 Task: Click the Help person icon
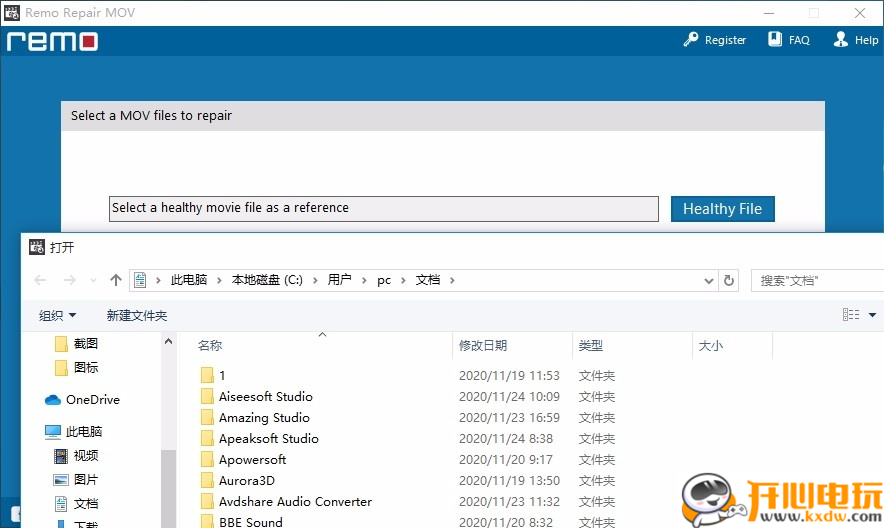[x=840, y=40]
